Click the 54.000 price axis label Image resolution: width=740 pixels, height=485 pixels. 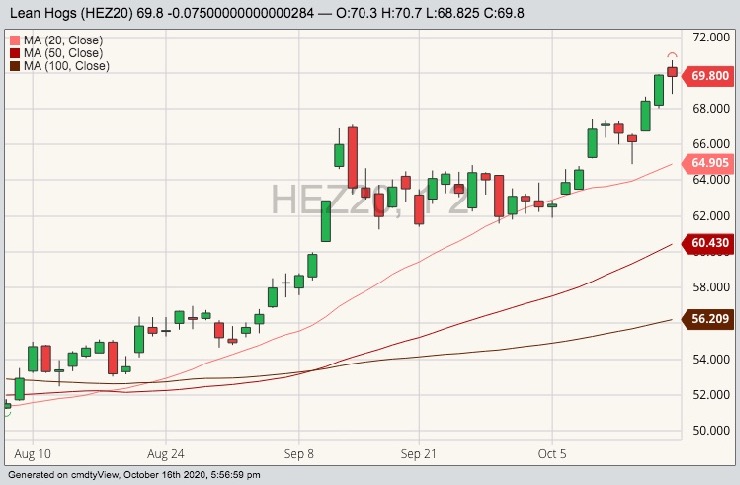[711, 360]
